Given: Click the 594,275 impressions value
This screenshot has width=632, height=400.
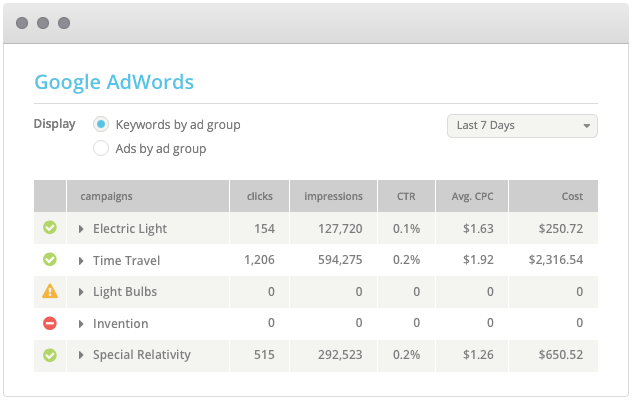Looking at the screenshot, I should coord(340,260).
